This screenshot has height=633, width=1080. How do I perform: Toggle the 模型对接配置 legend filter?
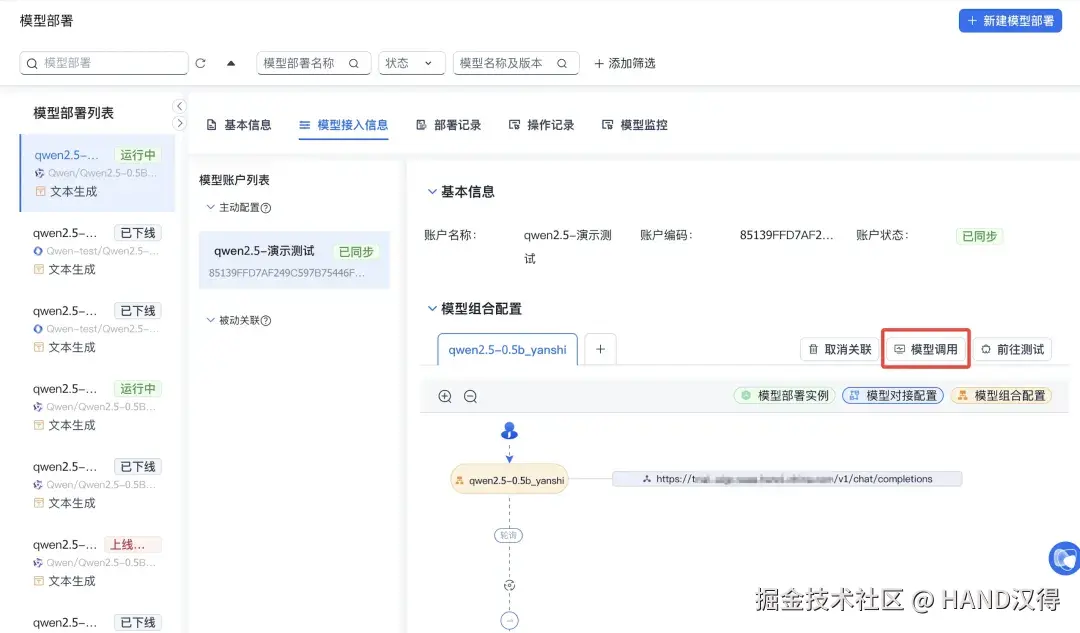(x=893, y=395)
